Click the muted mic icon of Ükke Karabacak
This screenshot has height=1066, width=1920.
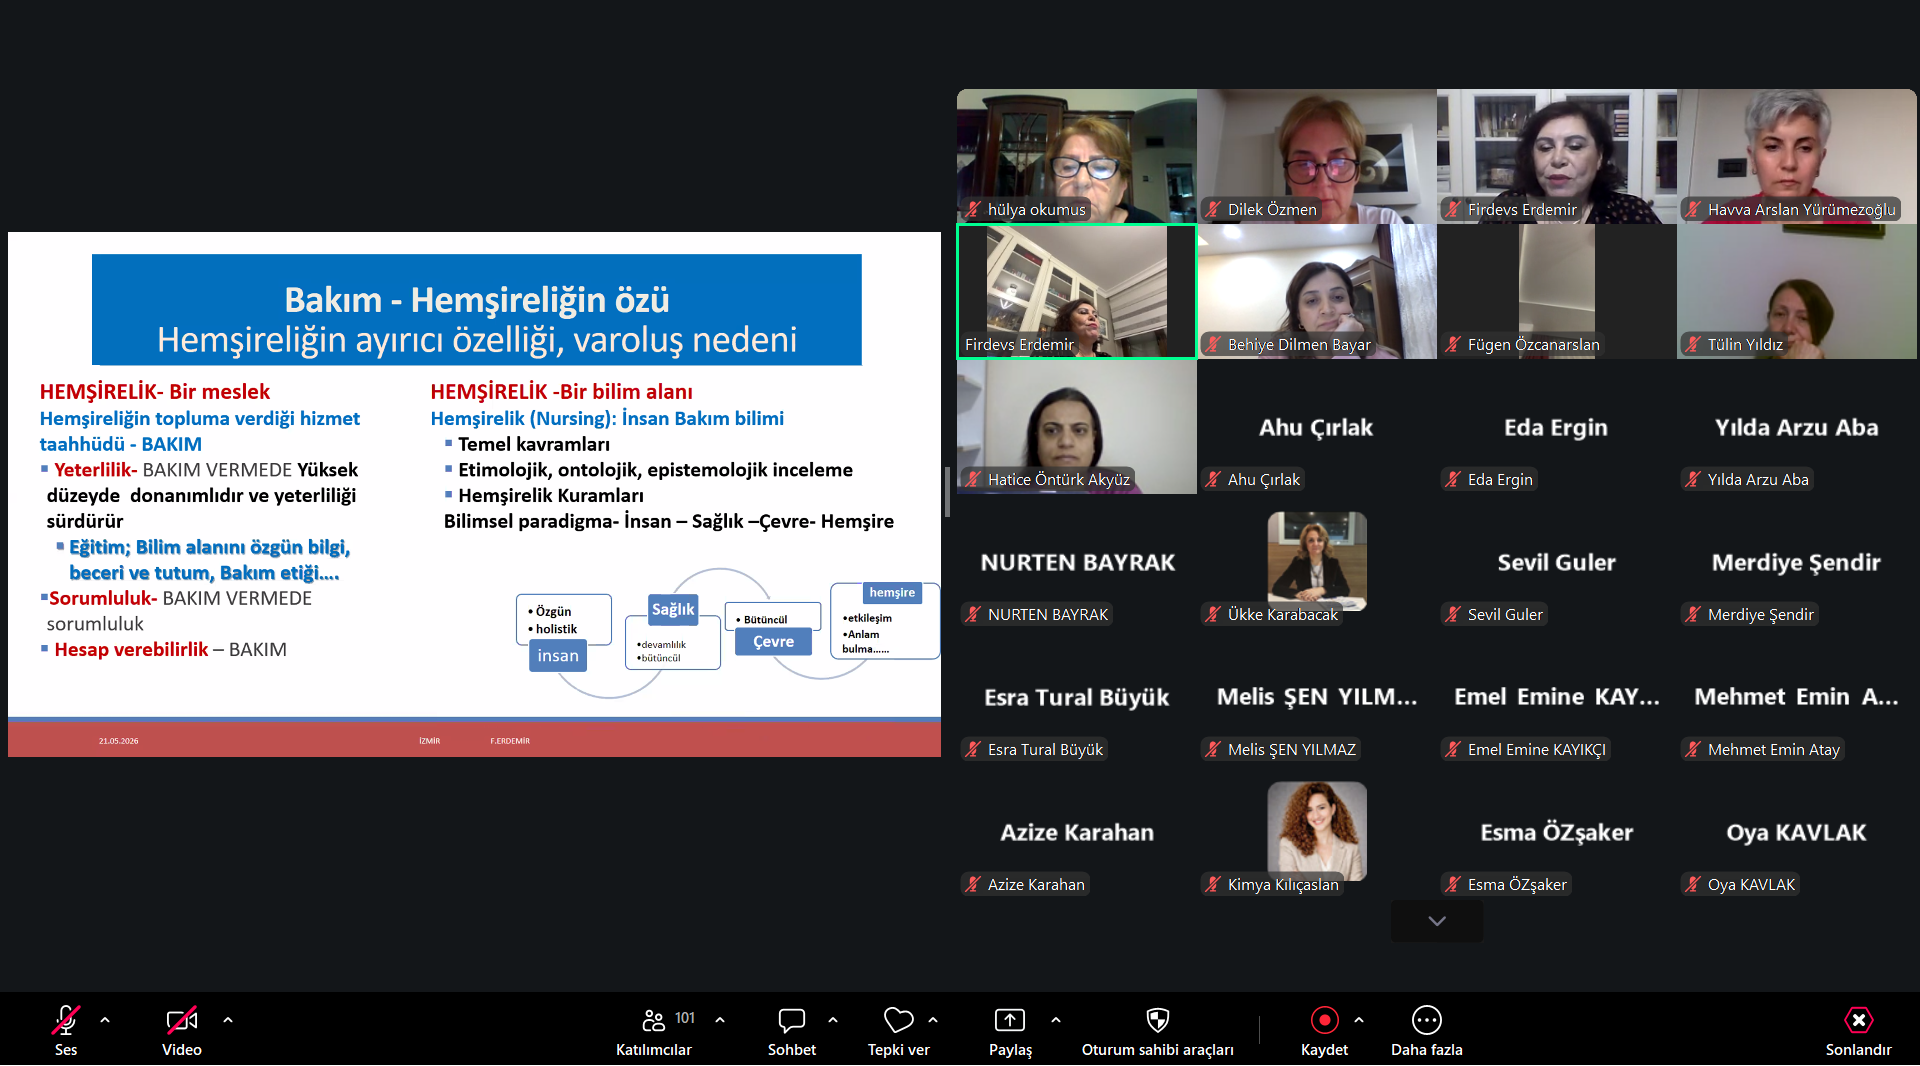coord(1213,614)
